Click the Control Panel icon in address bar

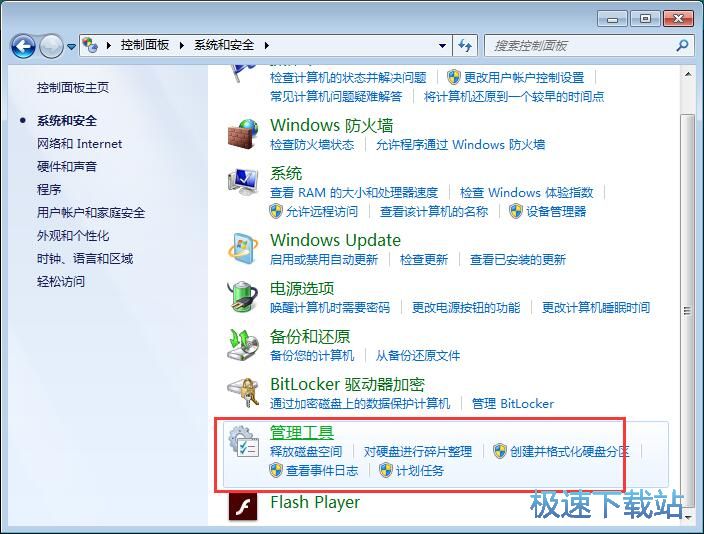tap(90, 45)
